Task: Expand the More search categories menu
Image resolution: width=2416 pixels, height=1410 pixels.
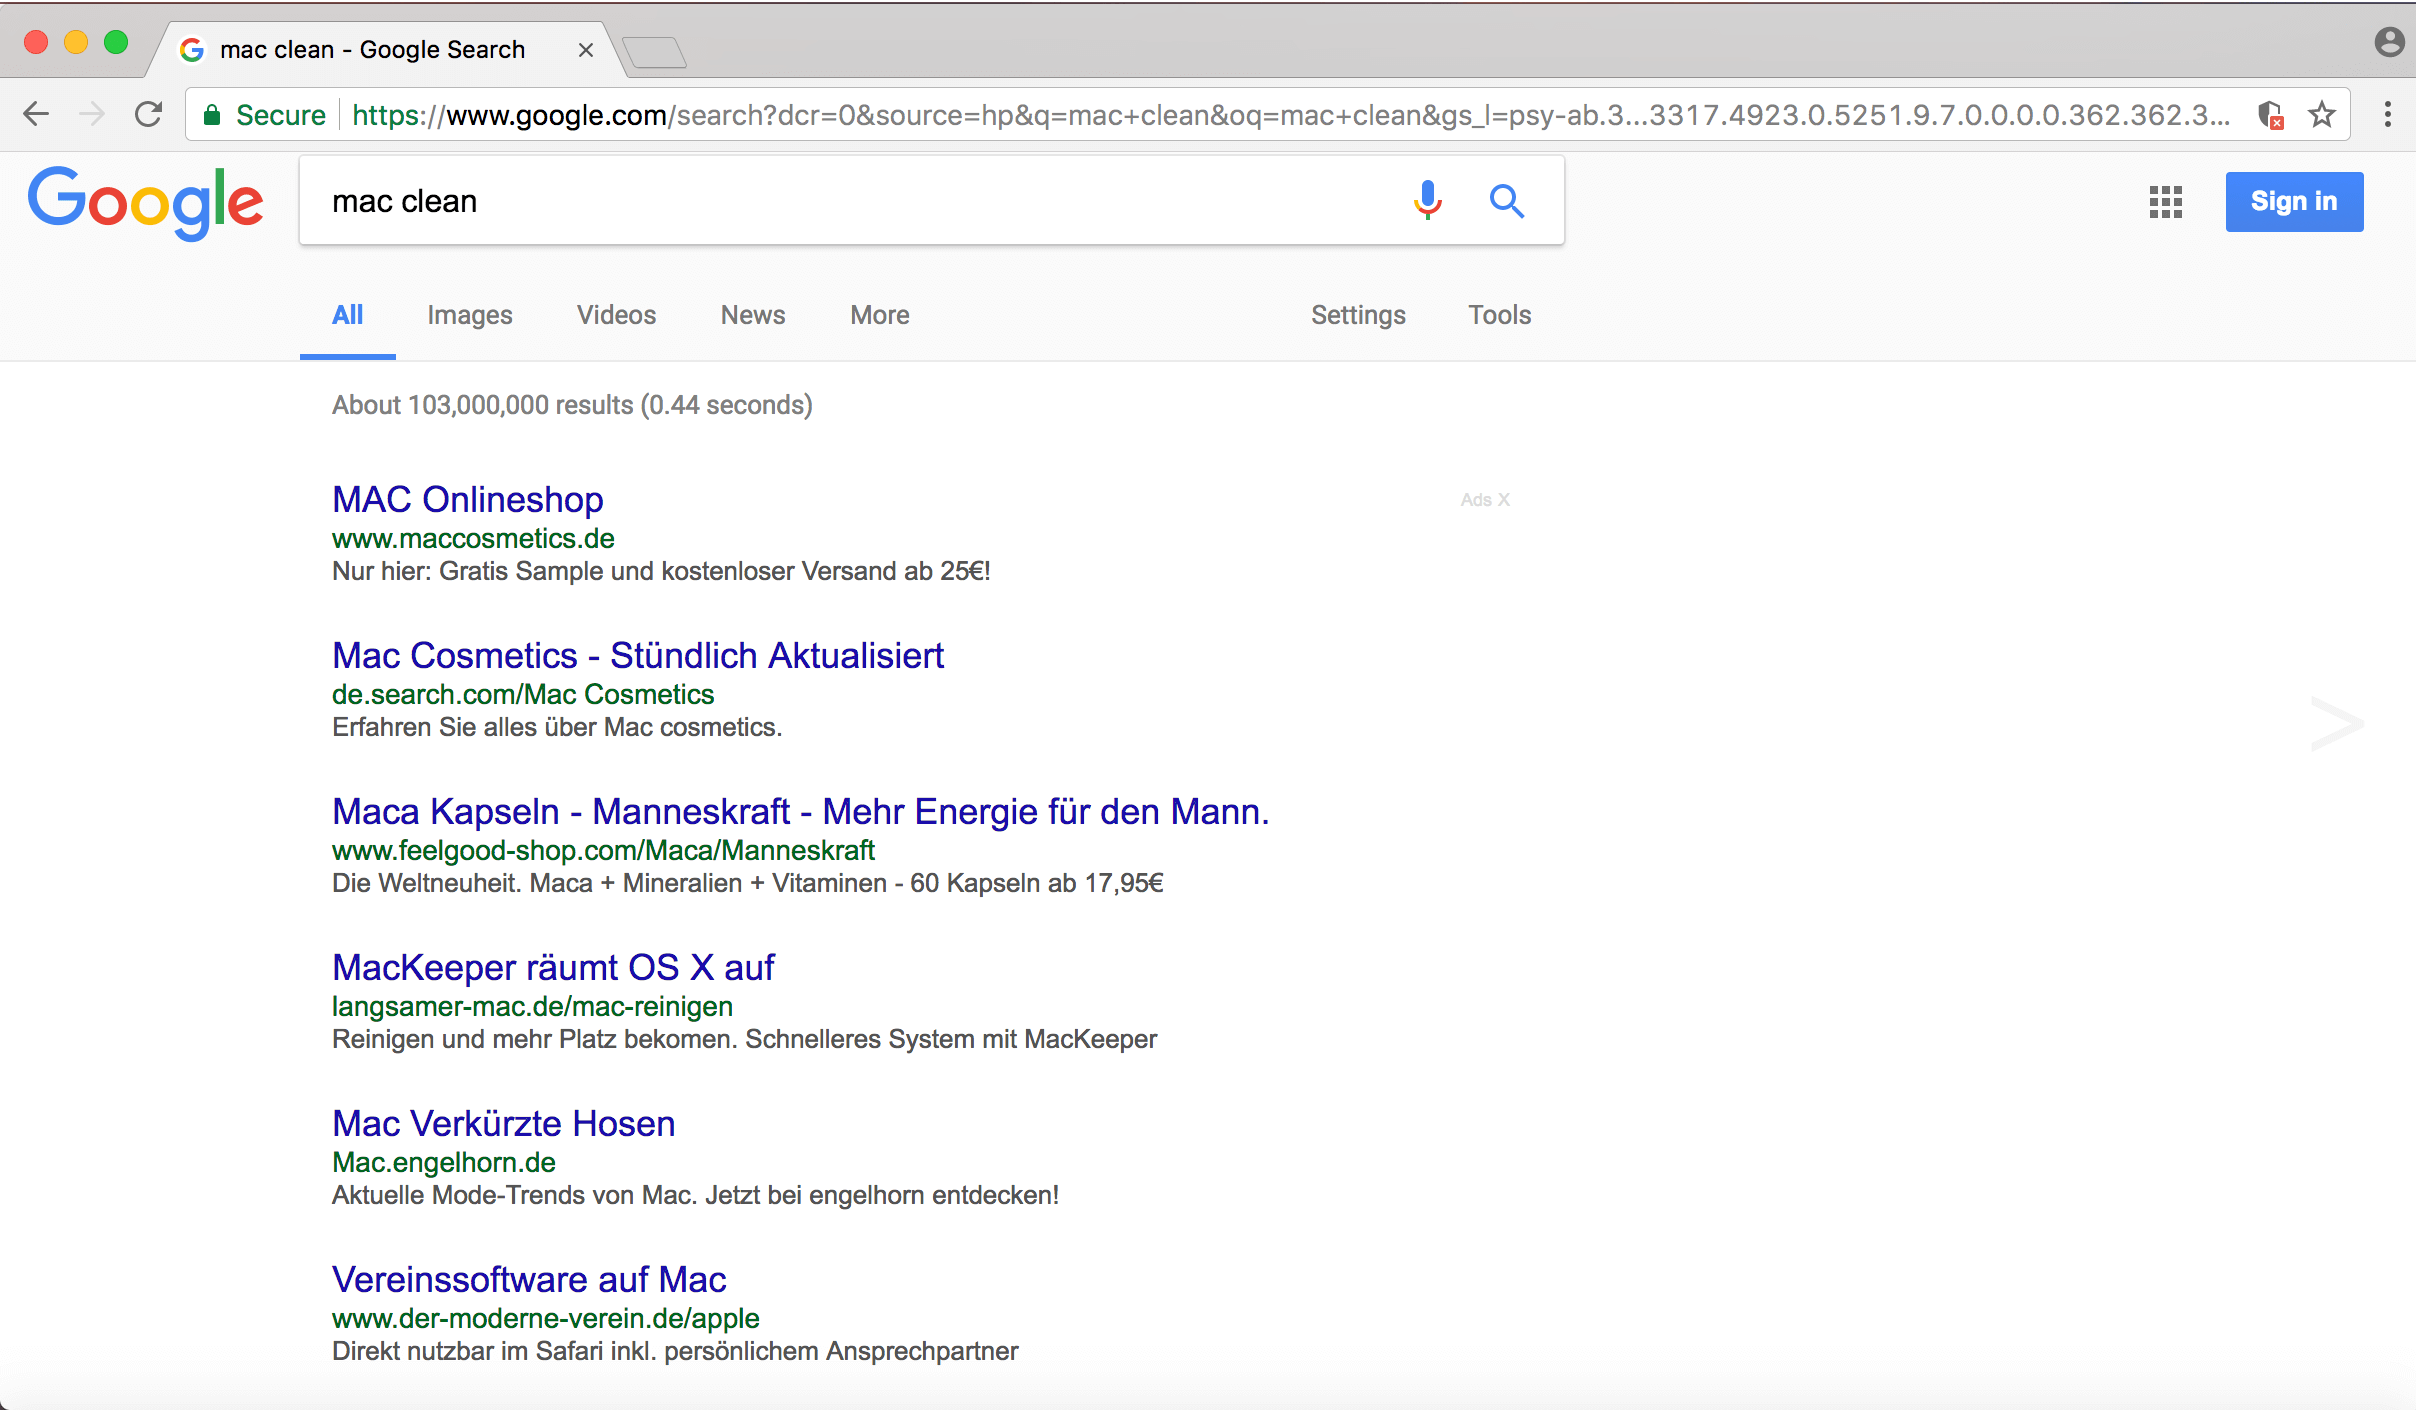Action: pos(880,315)
